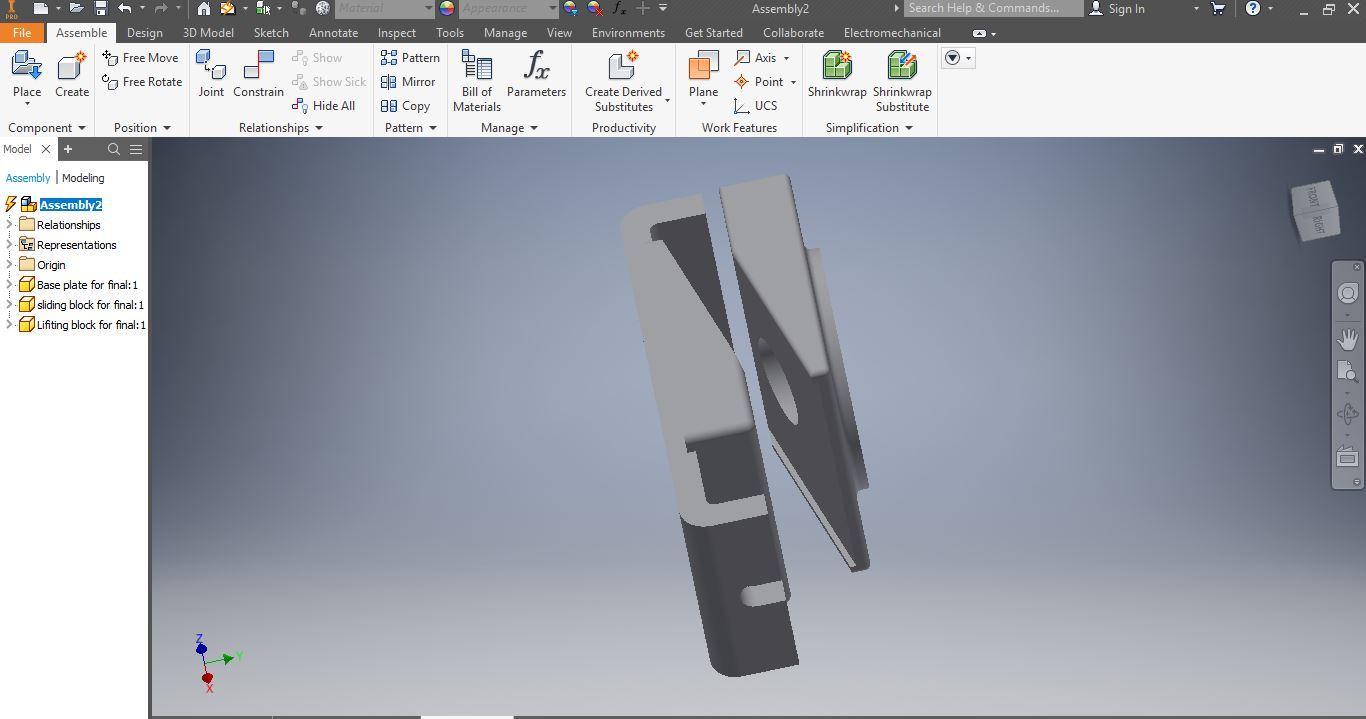Launch Shrinkwrap Substitute
Image resolution: width=1366 pixels, height=719 pixels.
(902, 82)
